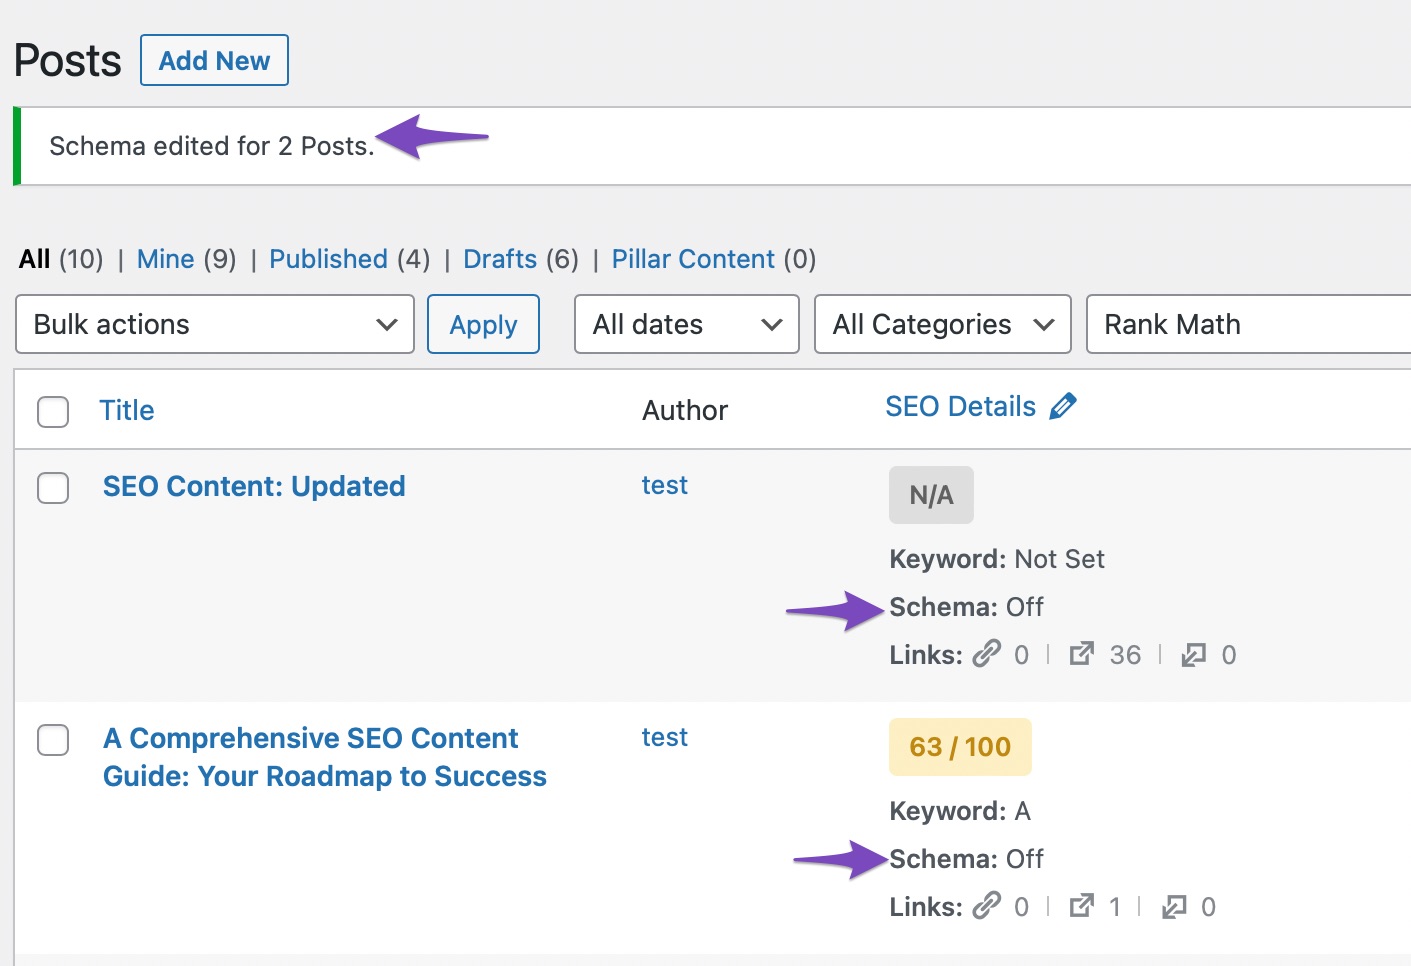Image resolution: width=1411 pixels, height=966 pixels.
Task: Toggle the select-all checkbox in table header
Action: coord(53,411)
